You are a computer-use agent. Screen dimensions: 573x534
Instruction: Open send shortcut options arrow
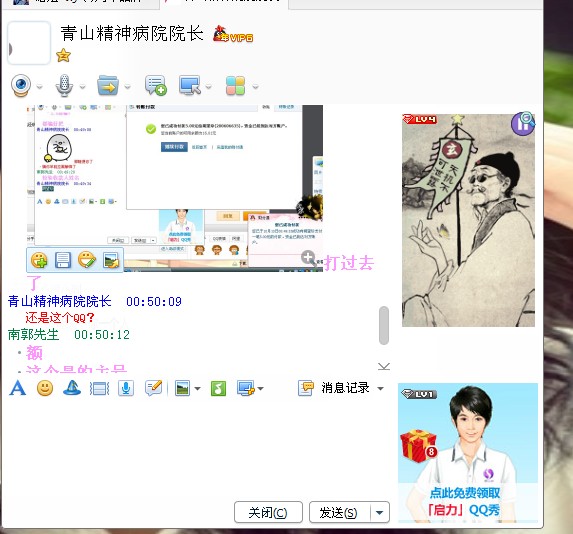point(380,512)
